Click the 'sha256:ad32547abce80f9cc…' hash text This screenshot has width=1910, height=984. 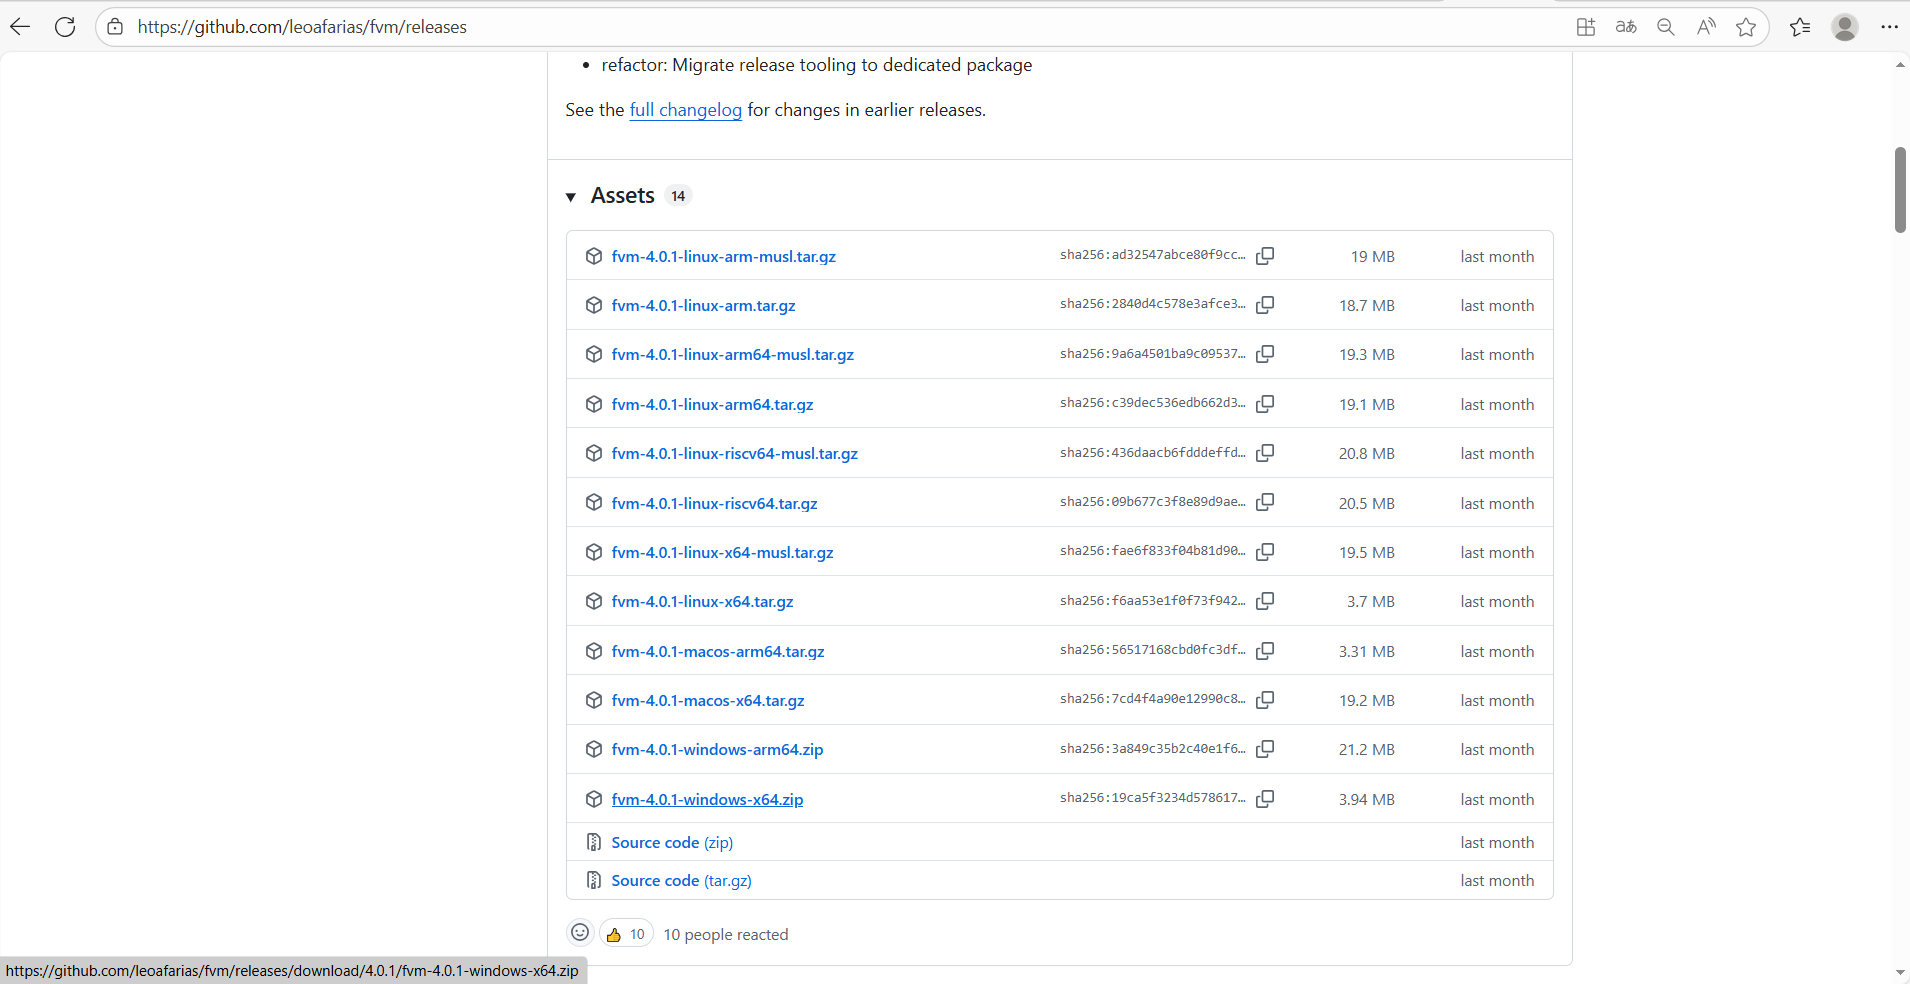1153,255
